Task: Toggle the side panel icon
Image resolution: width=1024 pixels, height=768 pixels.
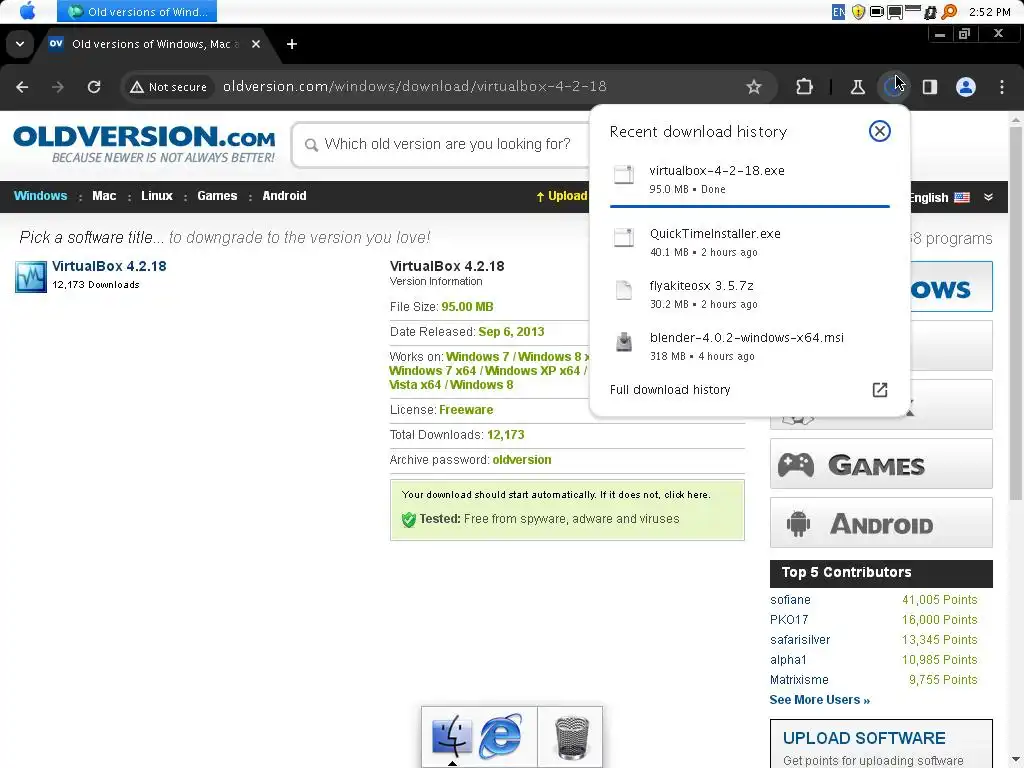Action: 930,87
